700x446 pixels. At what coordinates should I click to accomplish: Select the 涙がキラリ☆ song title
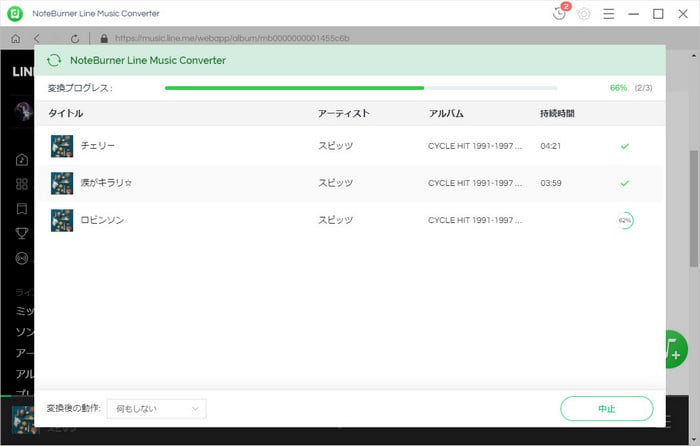point(106,183)
